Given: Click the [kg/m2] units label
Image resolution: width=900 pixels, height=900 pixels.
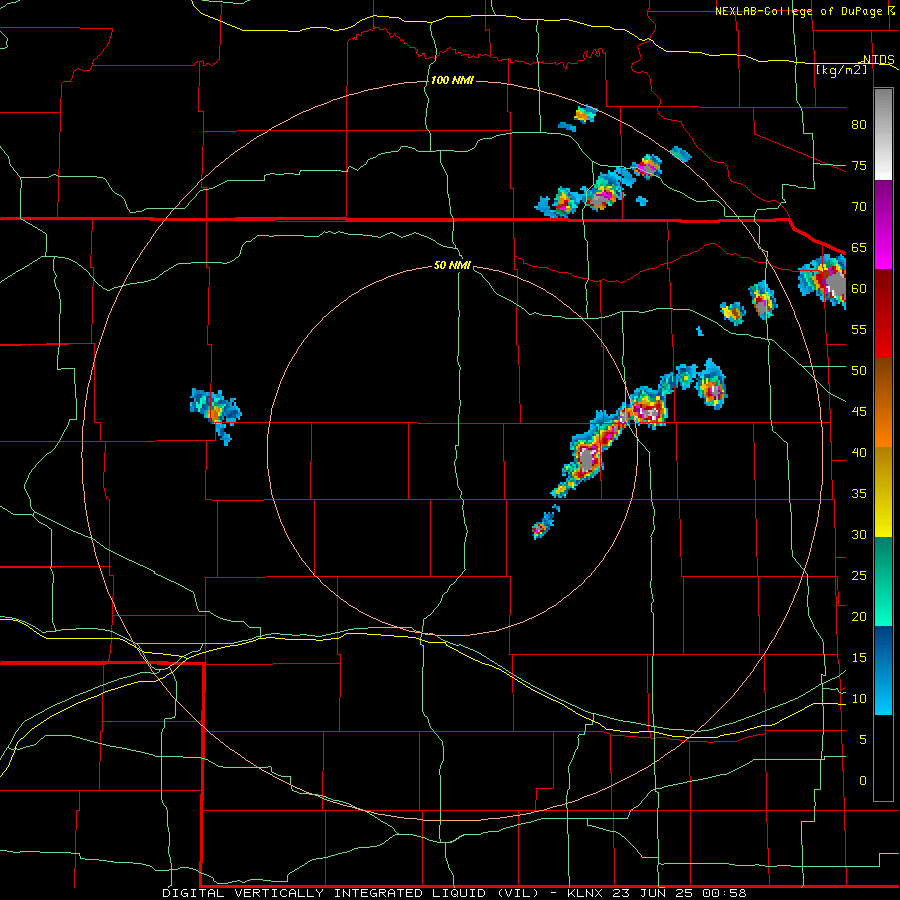Looking at the screenshot, I should click(841, 70).
